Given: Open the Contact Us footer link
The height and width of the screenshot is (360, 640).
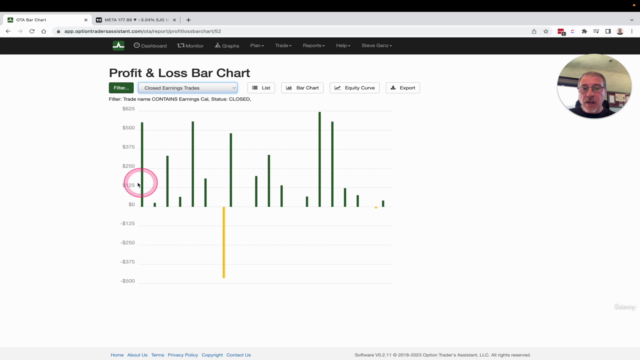Looking at the screenshot, I should click(x=239, y=355).
